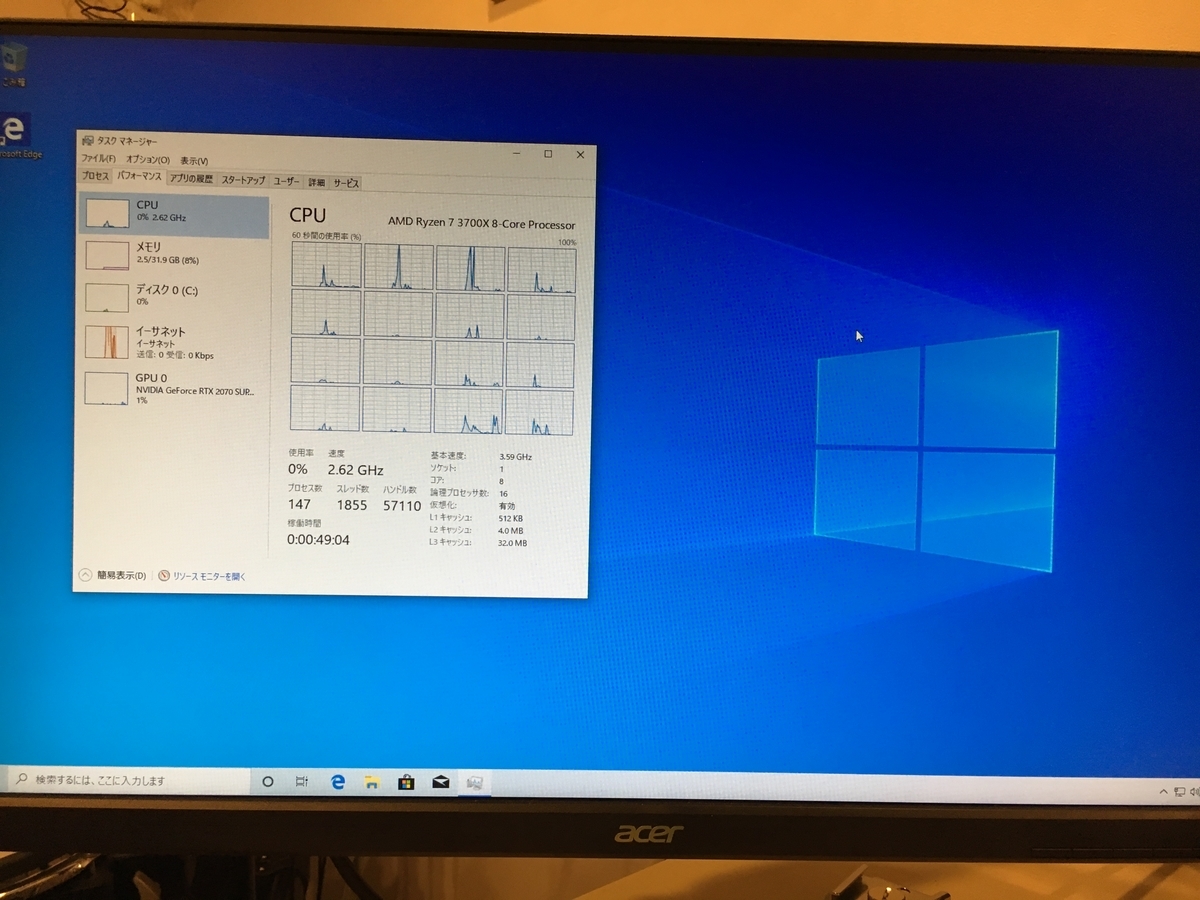
Task: Open Microsoft Store from the taskbar
Action: pos(406,783)
